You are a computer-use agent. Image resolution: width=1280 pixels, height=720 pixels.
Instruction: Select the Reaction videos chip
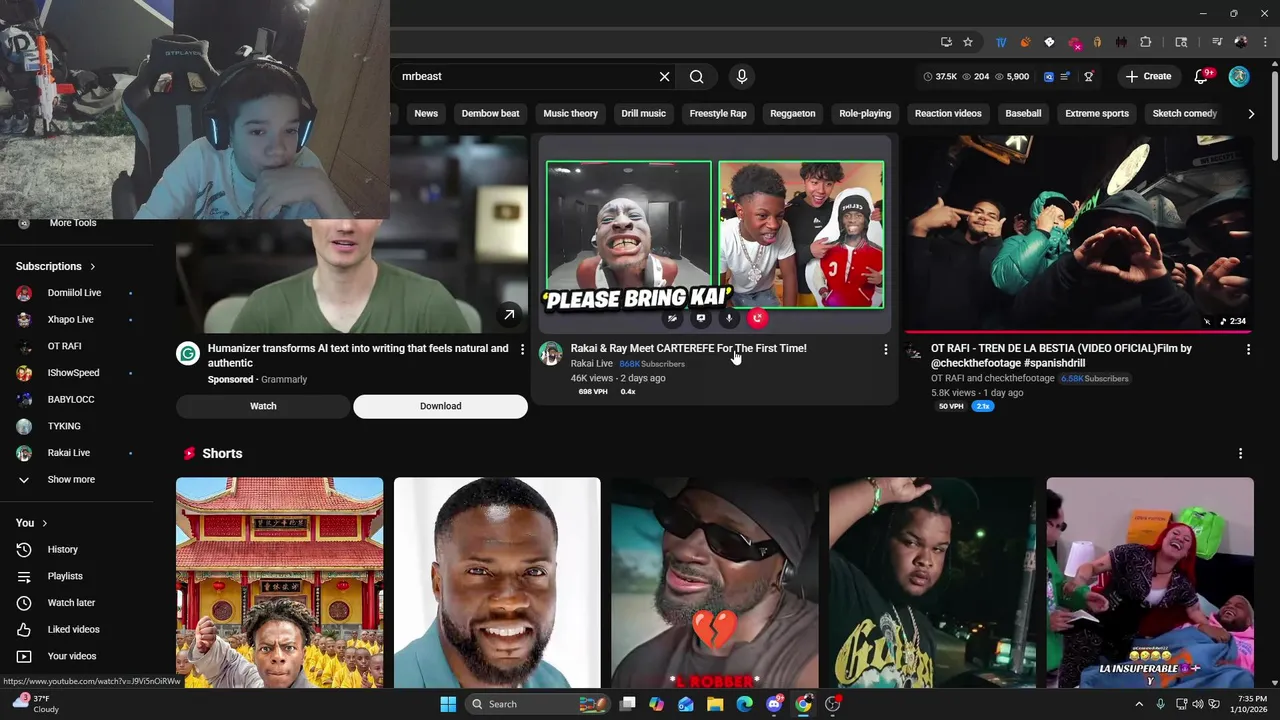(948, 113)
